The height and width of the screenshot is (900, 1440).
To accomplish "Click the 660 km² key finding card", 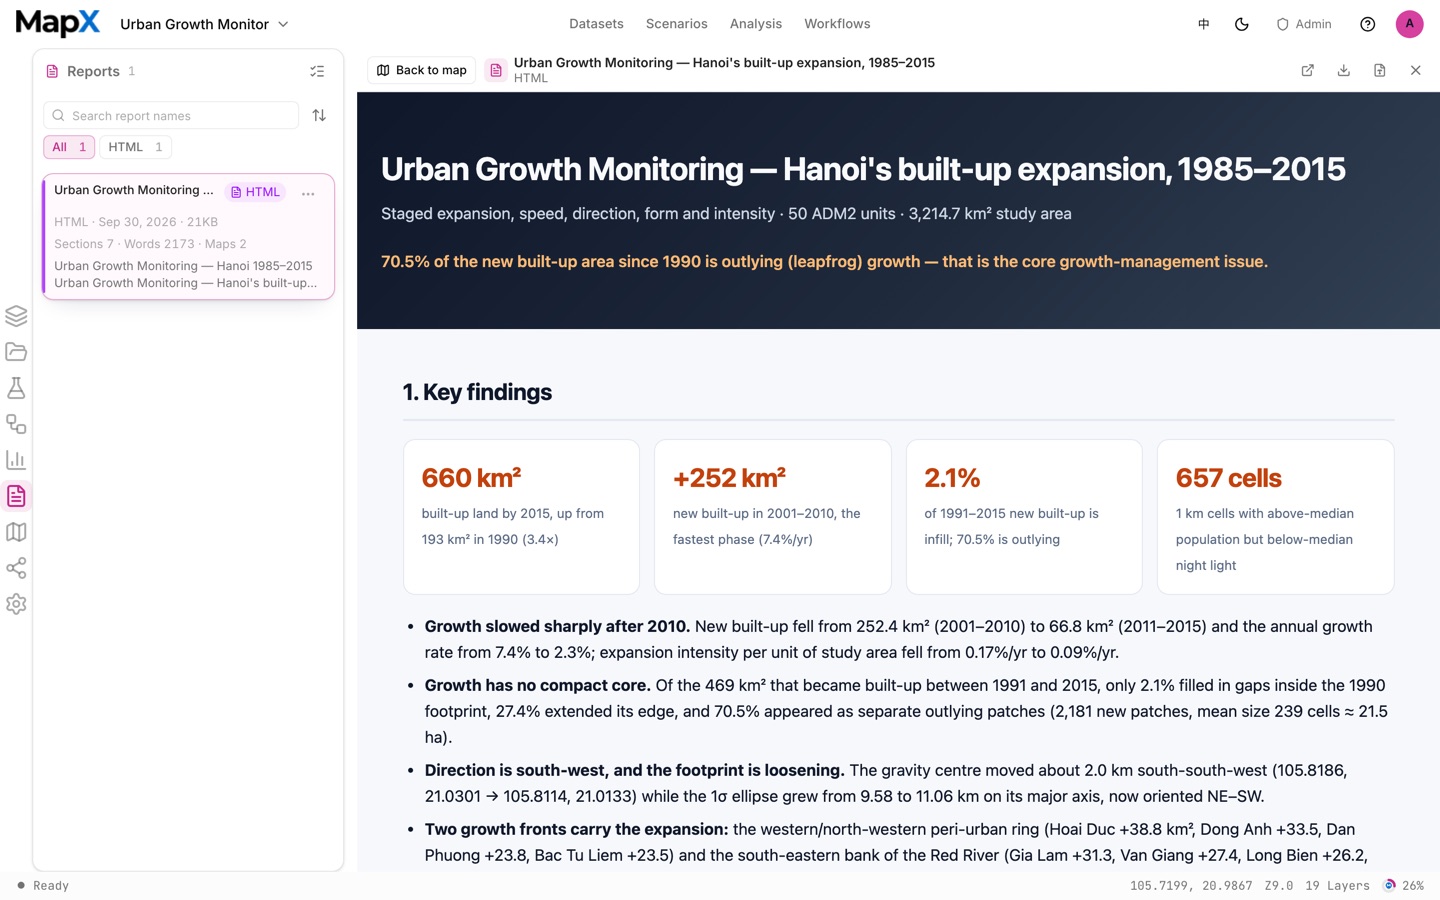I will click(x=521, y=517).
